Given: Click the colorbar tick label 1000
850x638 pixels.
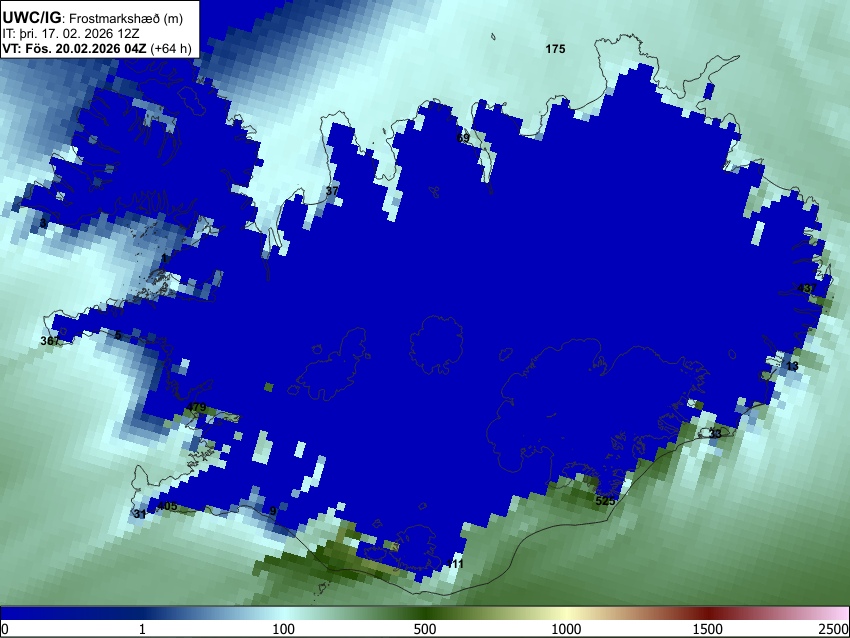Looking at the screenshot, I should (x=566, y=629).
